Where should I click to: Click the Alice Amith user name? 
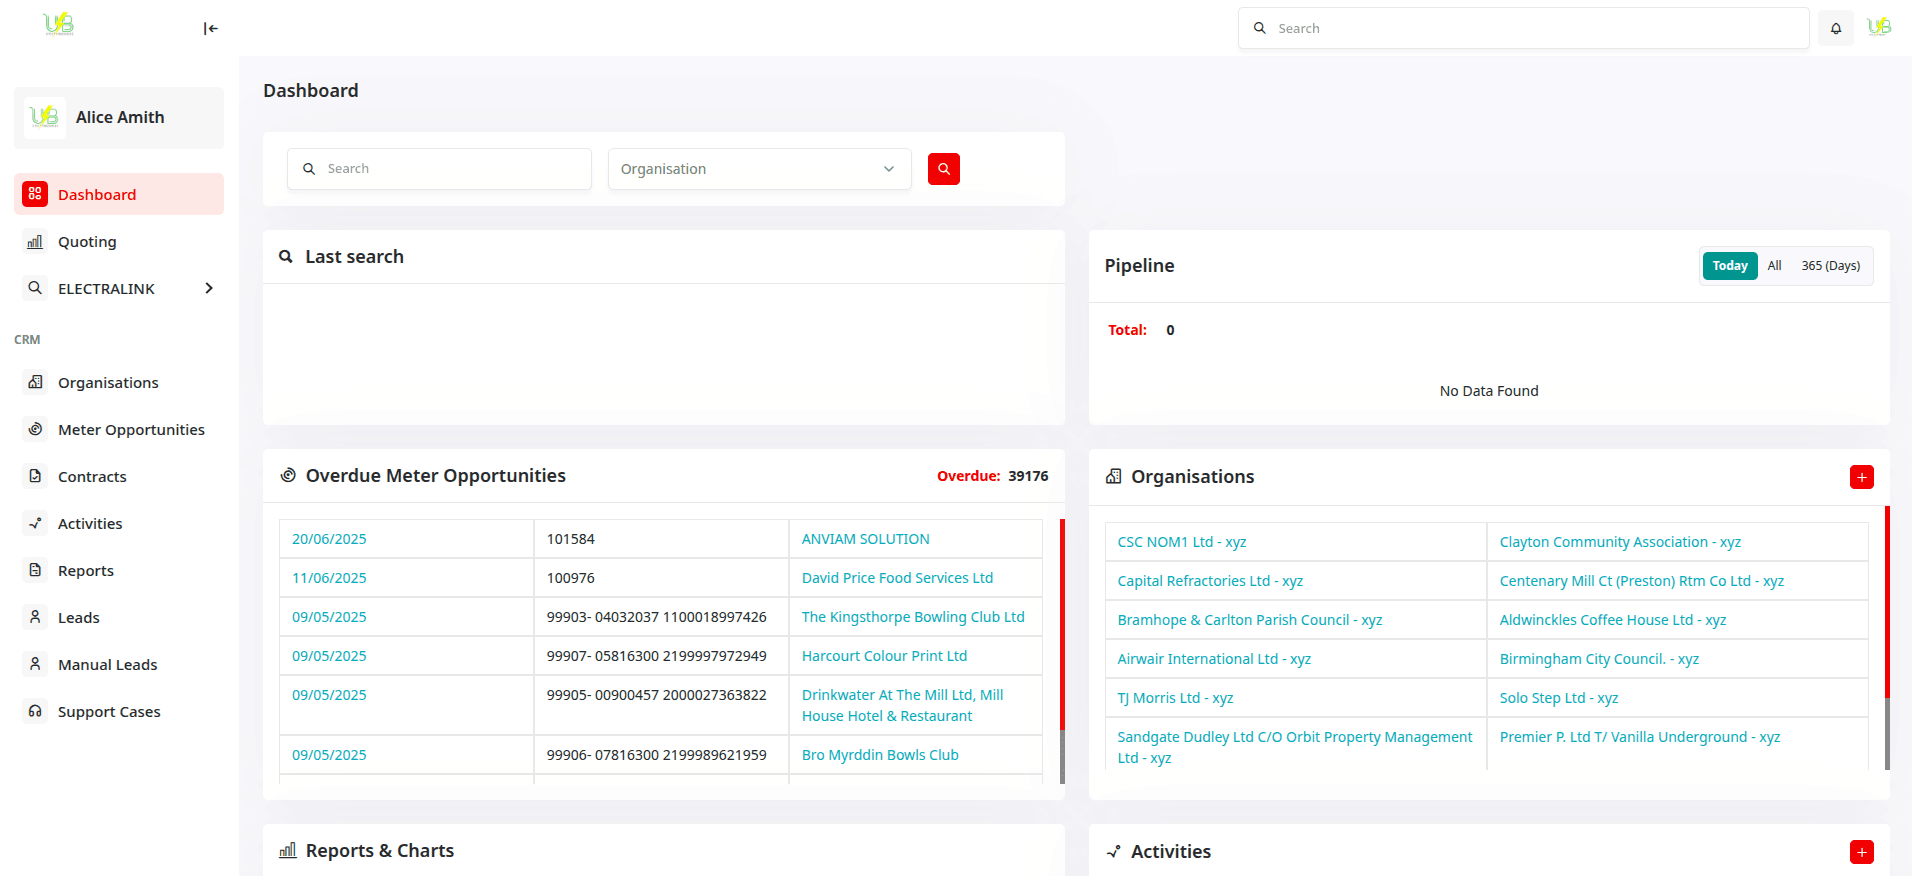coord(120,117)
